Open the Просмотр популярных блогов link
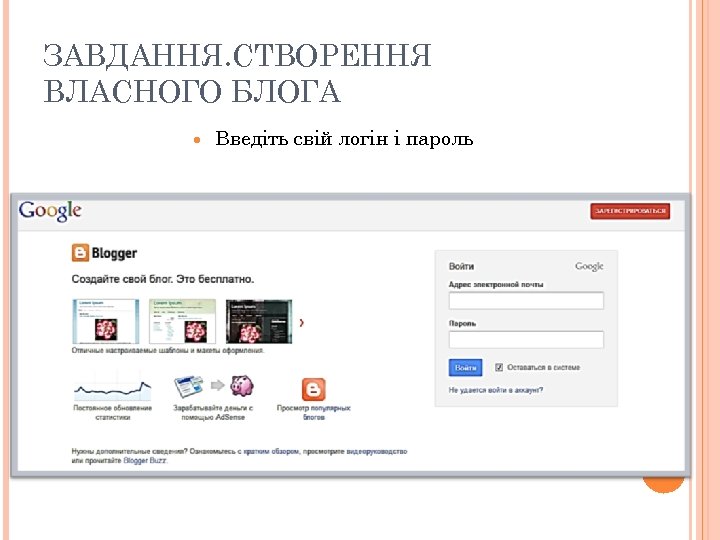The image size is (720, 540). pyautogui.click(x=314, y=412)
